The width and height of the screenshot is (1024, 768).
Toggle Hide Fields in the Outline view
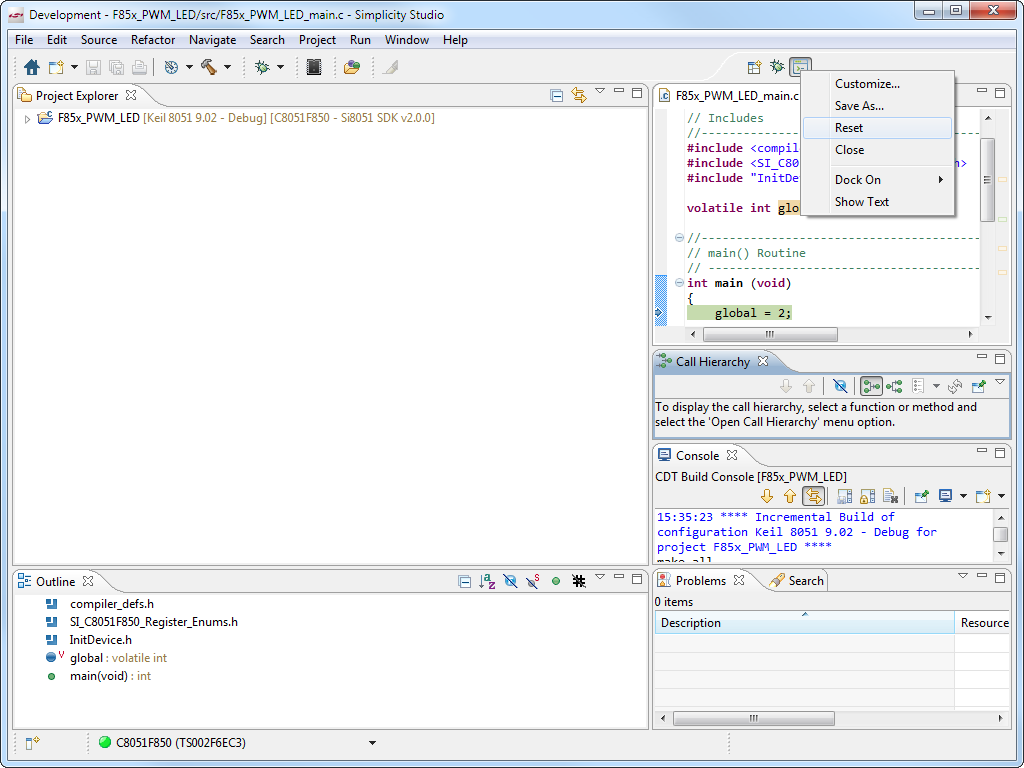coord(510,581)
